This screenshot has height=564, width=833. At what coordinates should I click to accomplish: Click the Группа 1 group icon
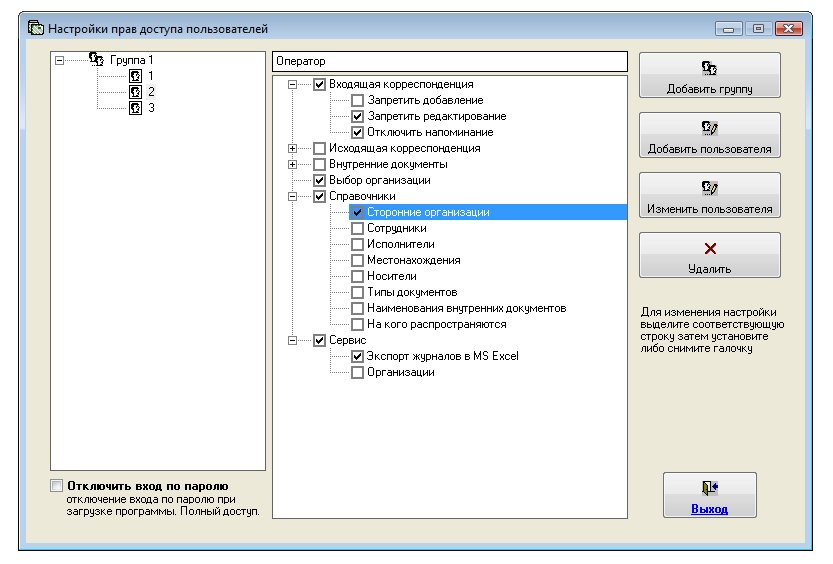click(x=96, y=59)
